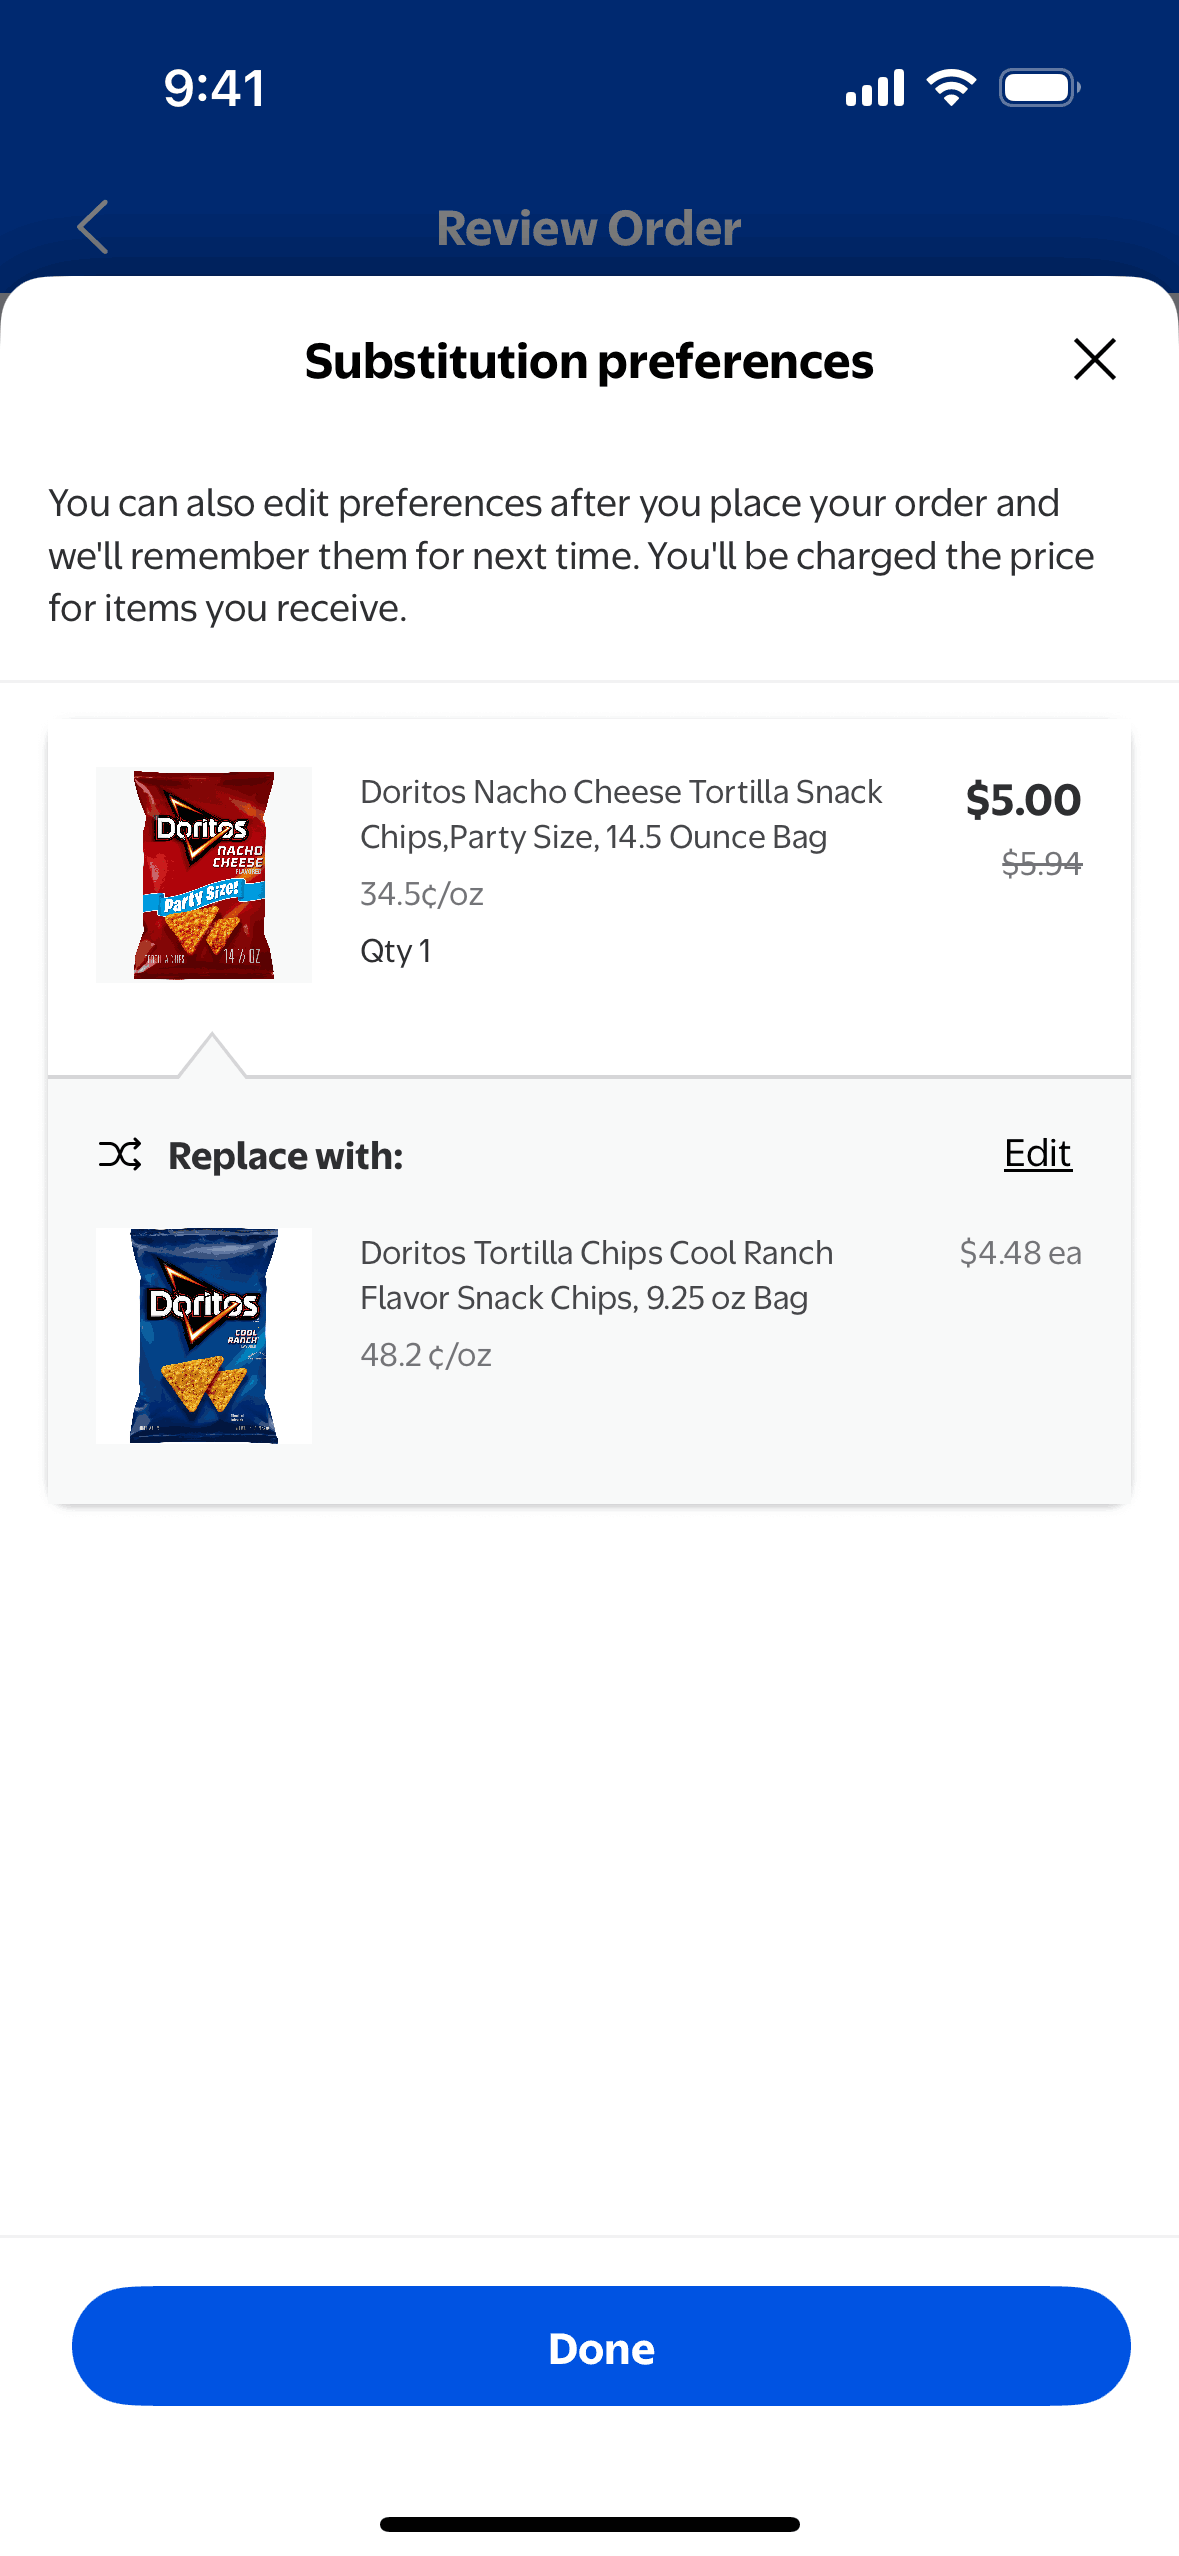Tap the $5.00 sale price
Viewport: 1179px width, 2556px height.
click(1023, 800)
